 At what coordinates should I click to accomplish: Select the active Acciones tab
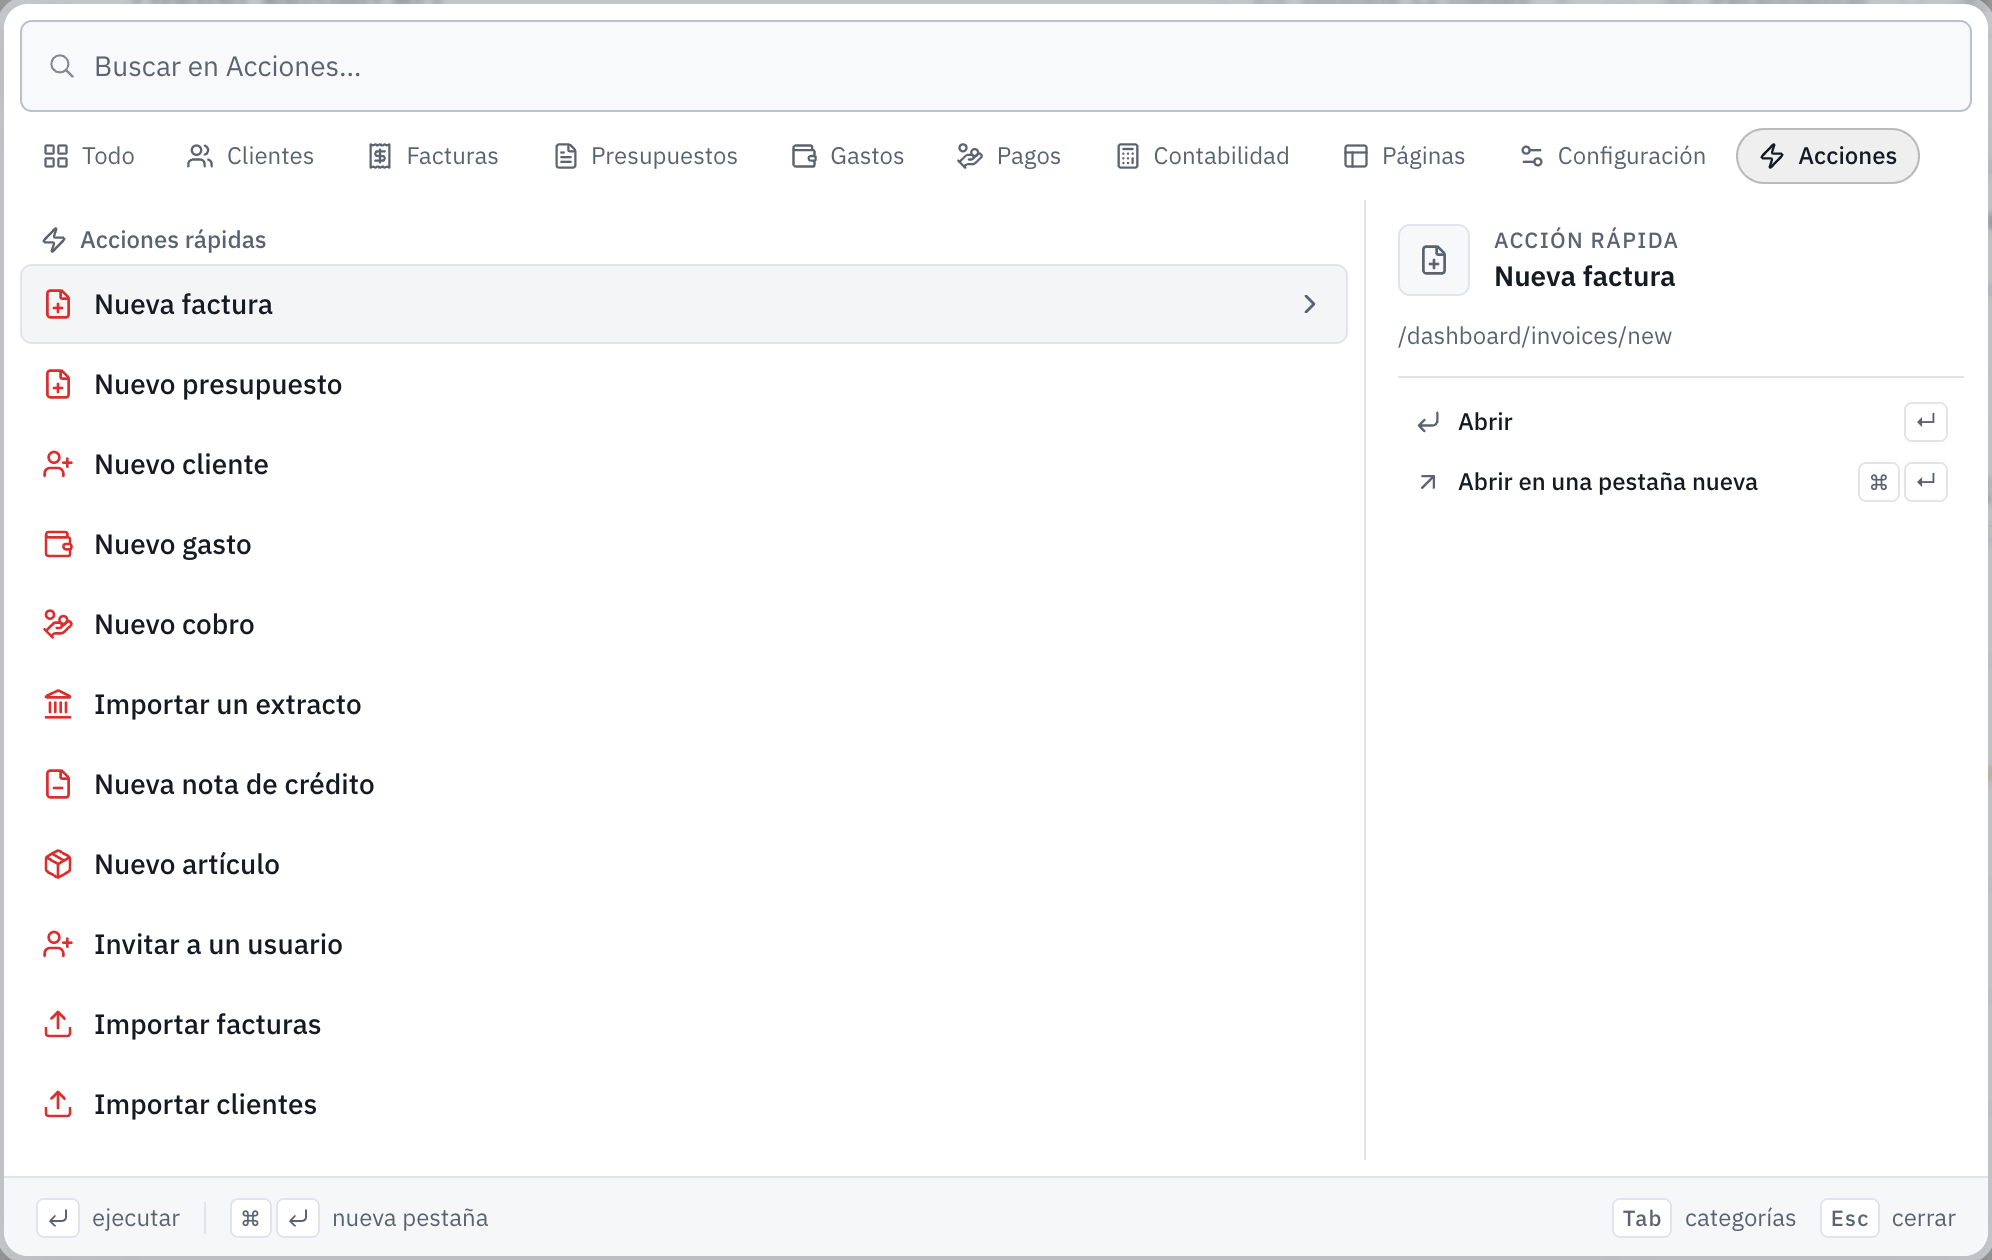pos(1828,156)
